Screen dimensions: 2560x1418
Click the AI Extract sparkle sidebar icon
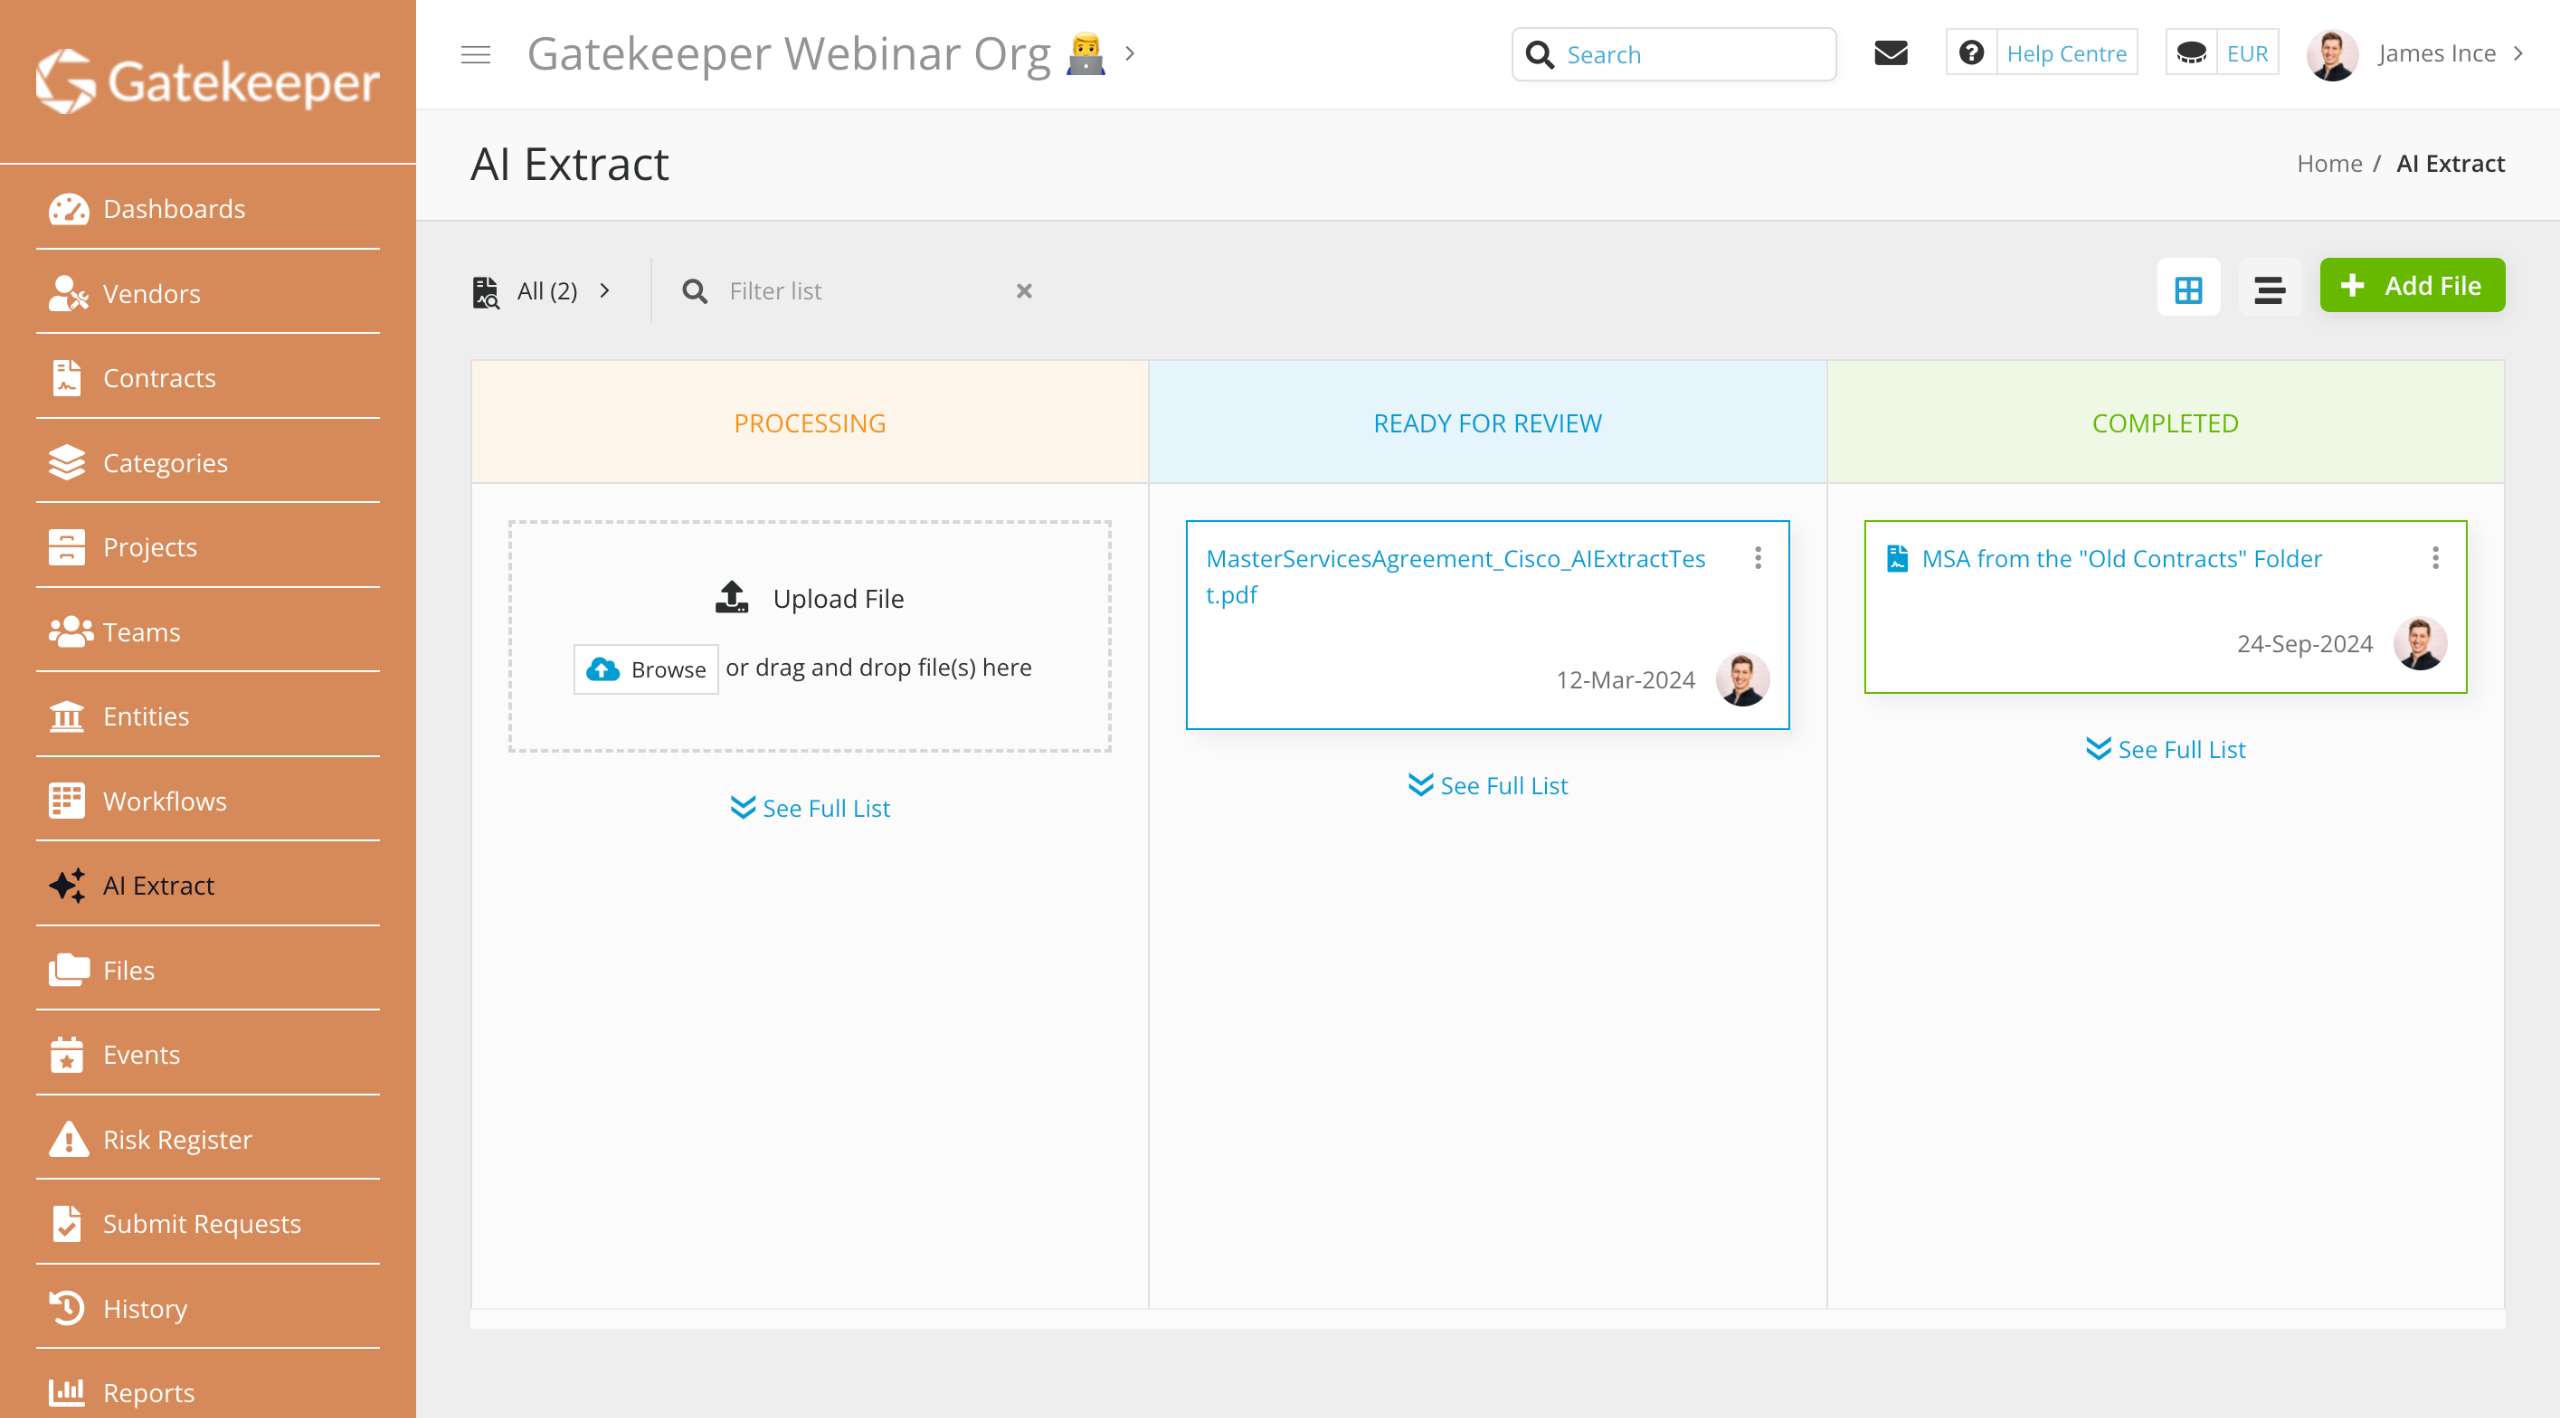[x=67, y=885]
